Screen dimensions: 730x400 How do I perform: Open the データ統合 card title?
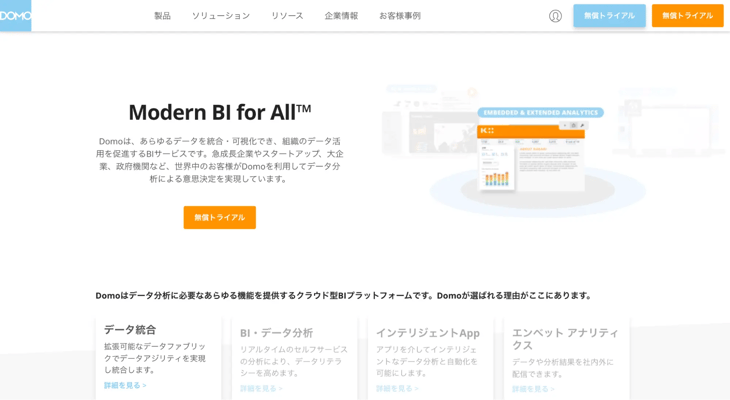click(130, 330)
